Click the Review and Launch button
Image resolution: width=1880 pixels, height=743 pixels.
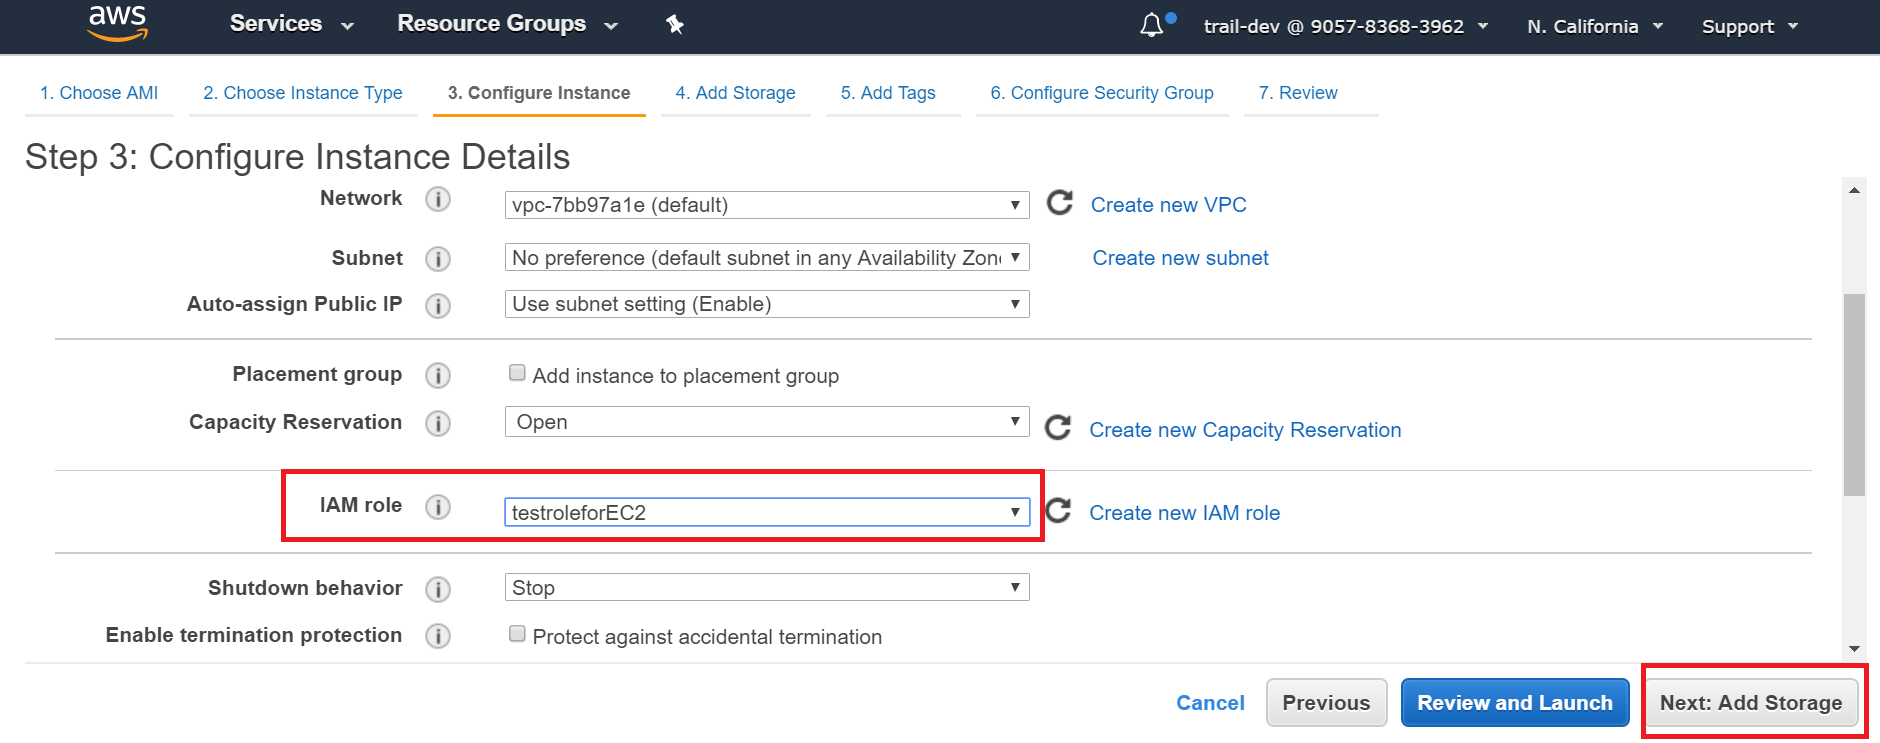pos(1514,703)
